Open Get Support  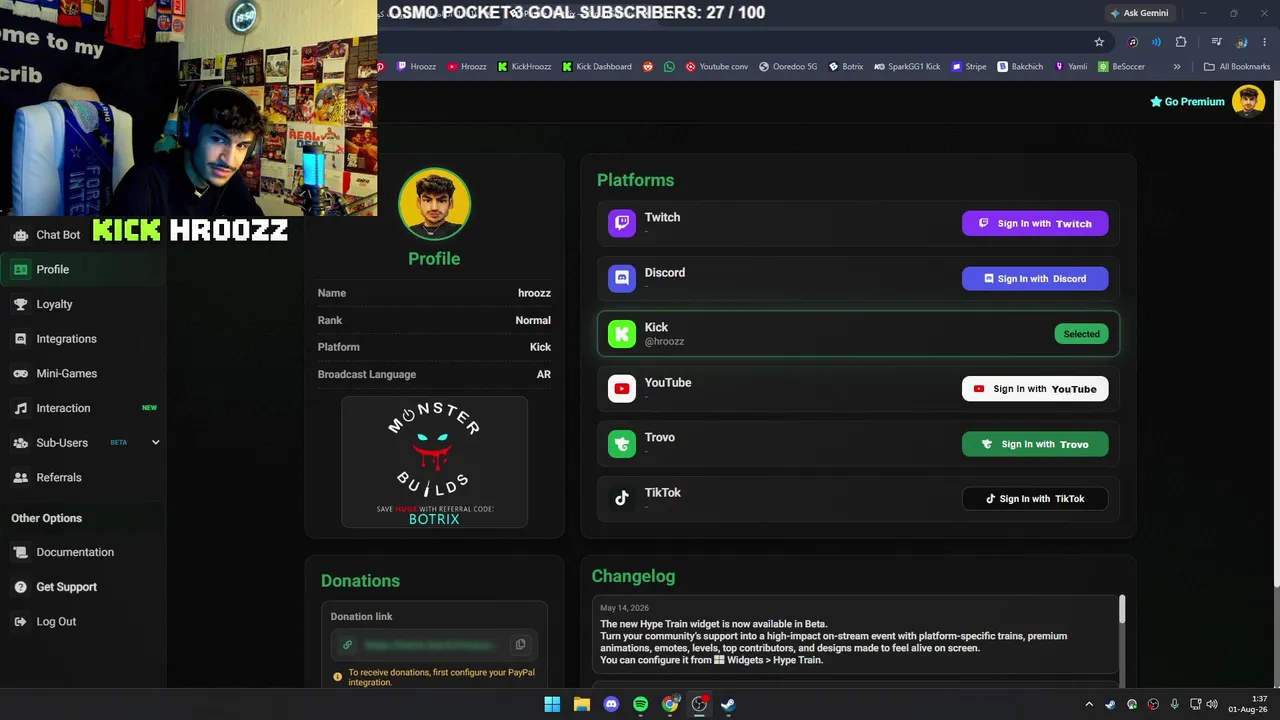click(x=66, y=587)
